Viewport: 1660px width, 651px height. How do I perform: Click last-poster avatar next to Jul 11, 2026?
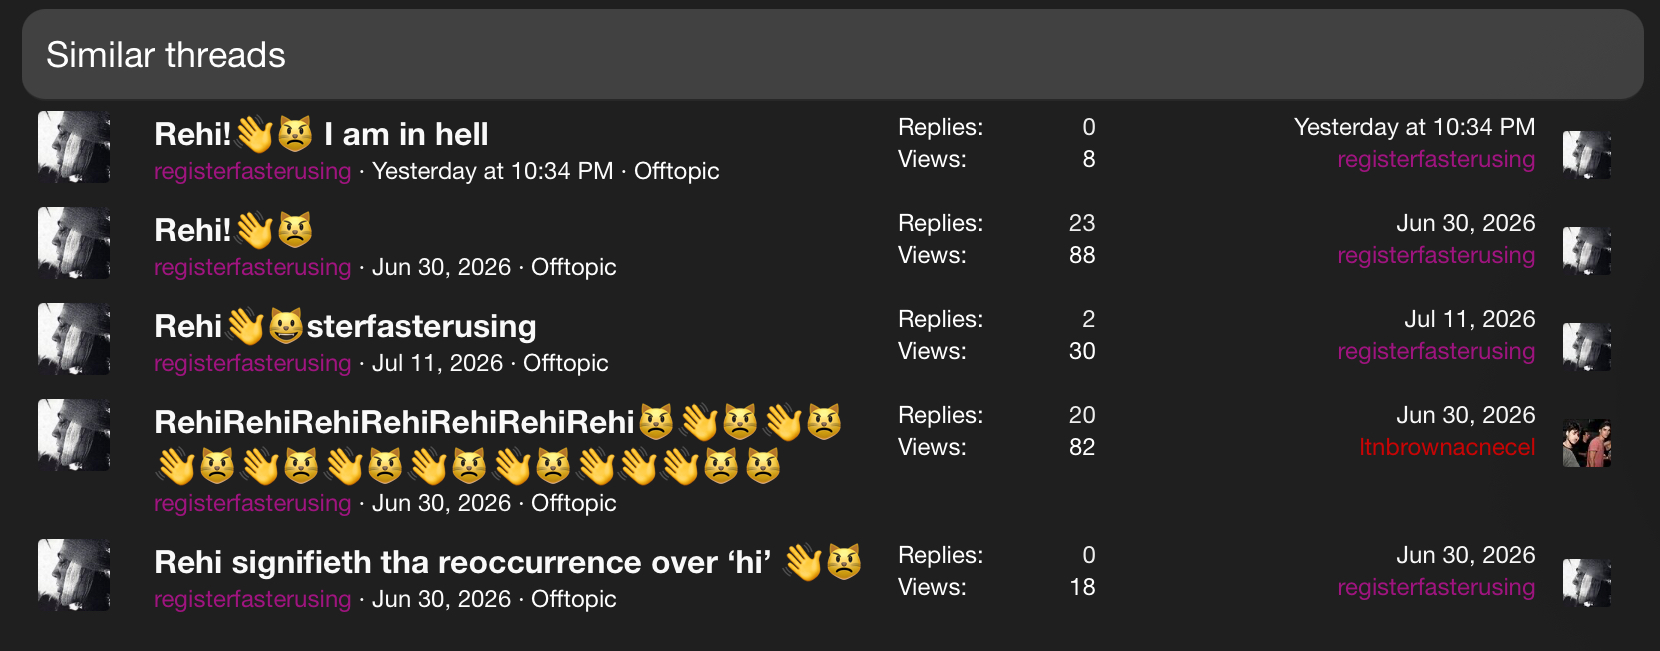(1587, 347)
